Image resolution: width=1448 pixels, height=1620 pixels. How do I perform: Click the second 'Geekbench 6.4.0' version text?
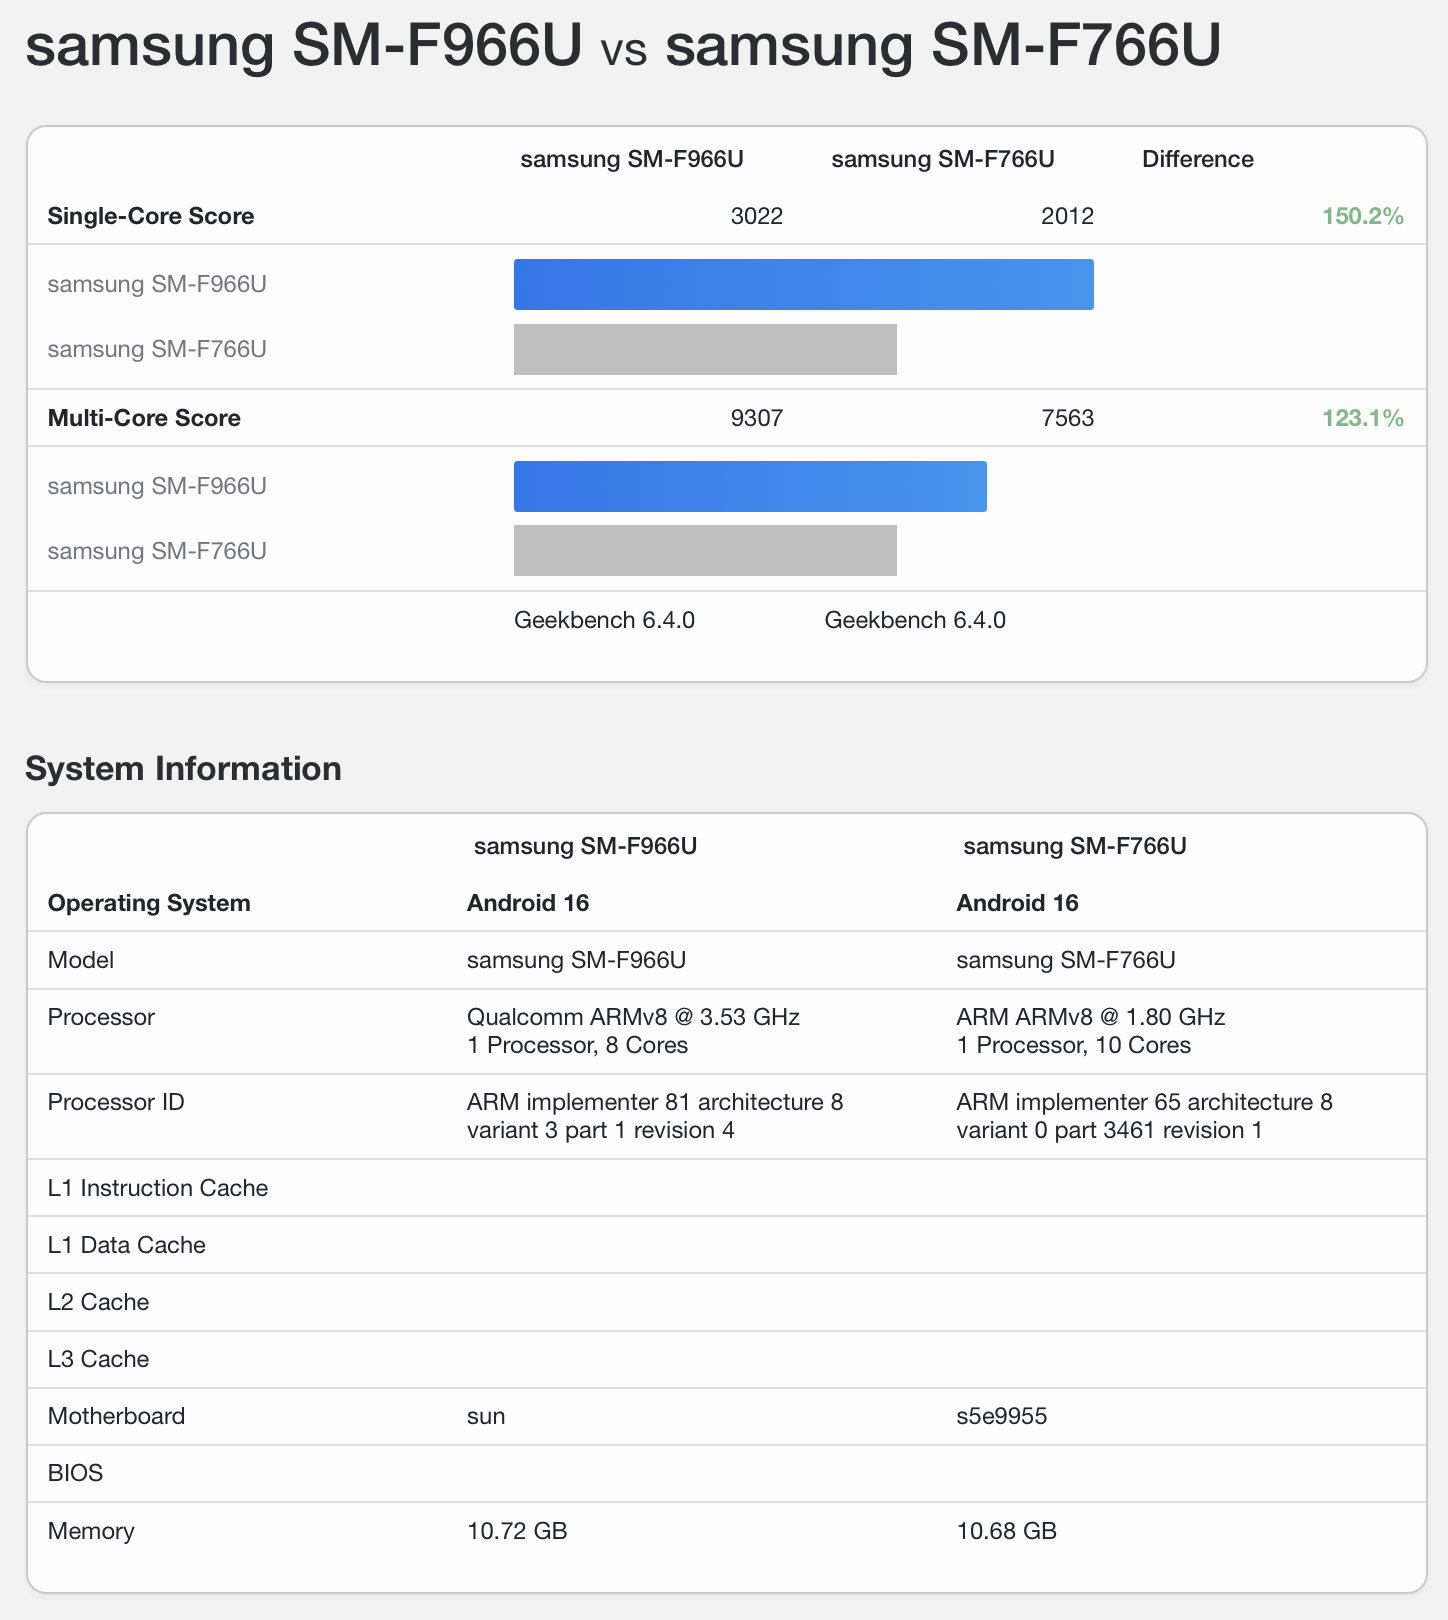915,620
